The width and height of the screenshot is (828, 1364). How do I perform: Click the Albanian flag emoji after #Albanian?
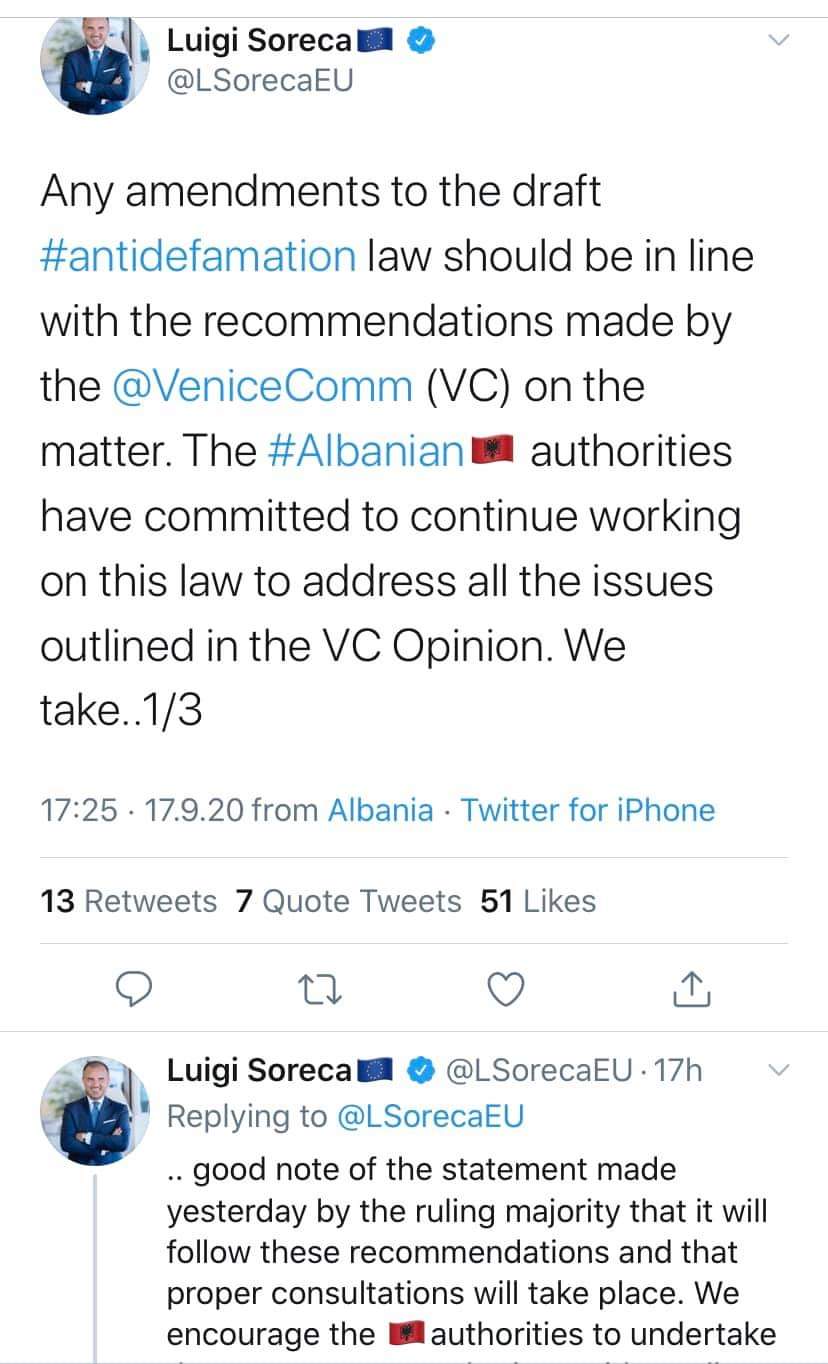[491, 452]
